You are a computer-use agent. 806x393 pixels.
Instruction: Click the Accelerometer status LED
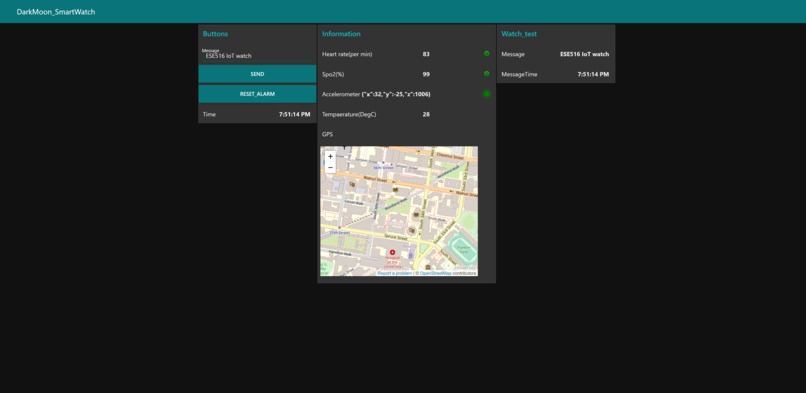(x=486, y=94)
